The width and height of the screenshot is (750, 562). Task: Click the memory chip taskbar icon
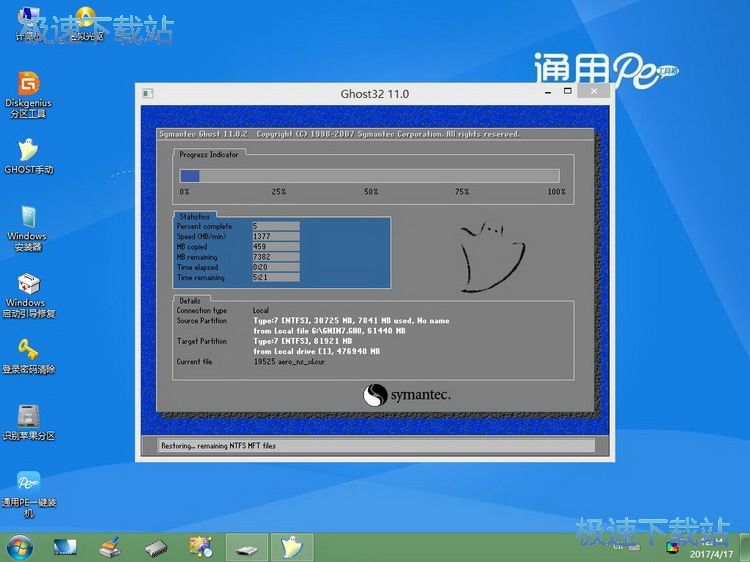(x=156, y=548)
